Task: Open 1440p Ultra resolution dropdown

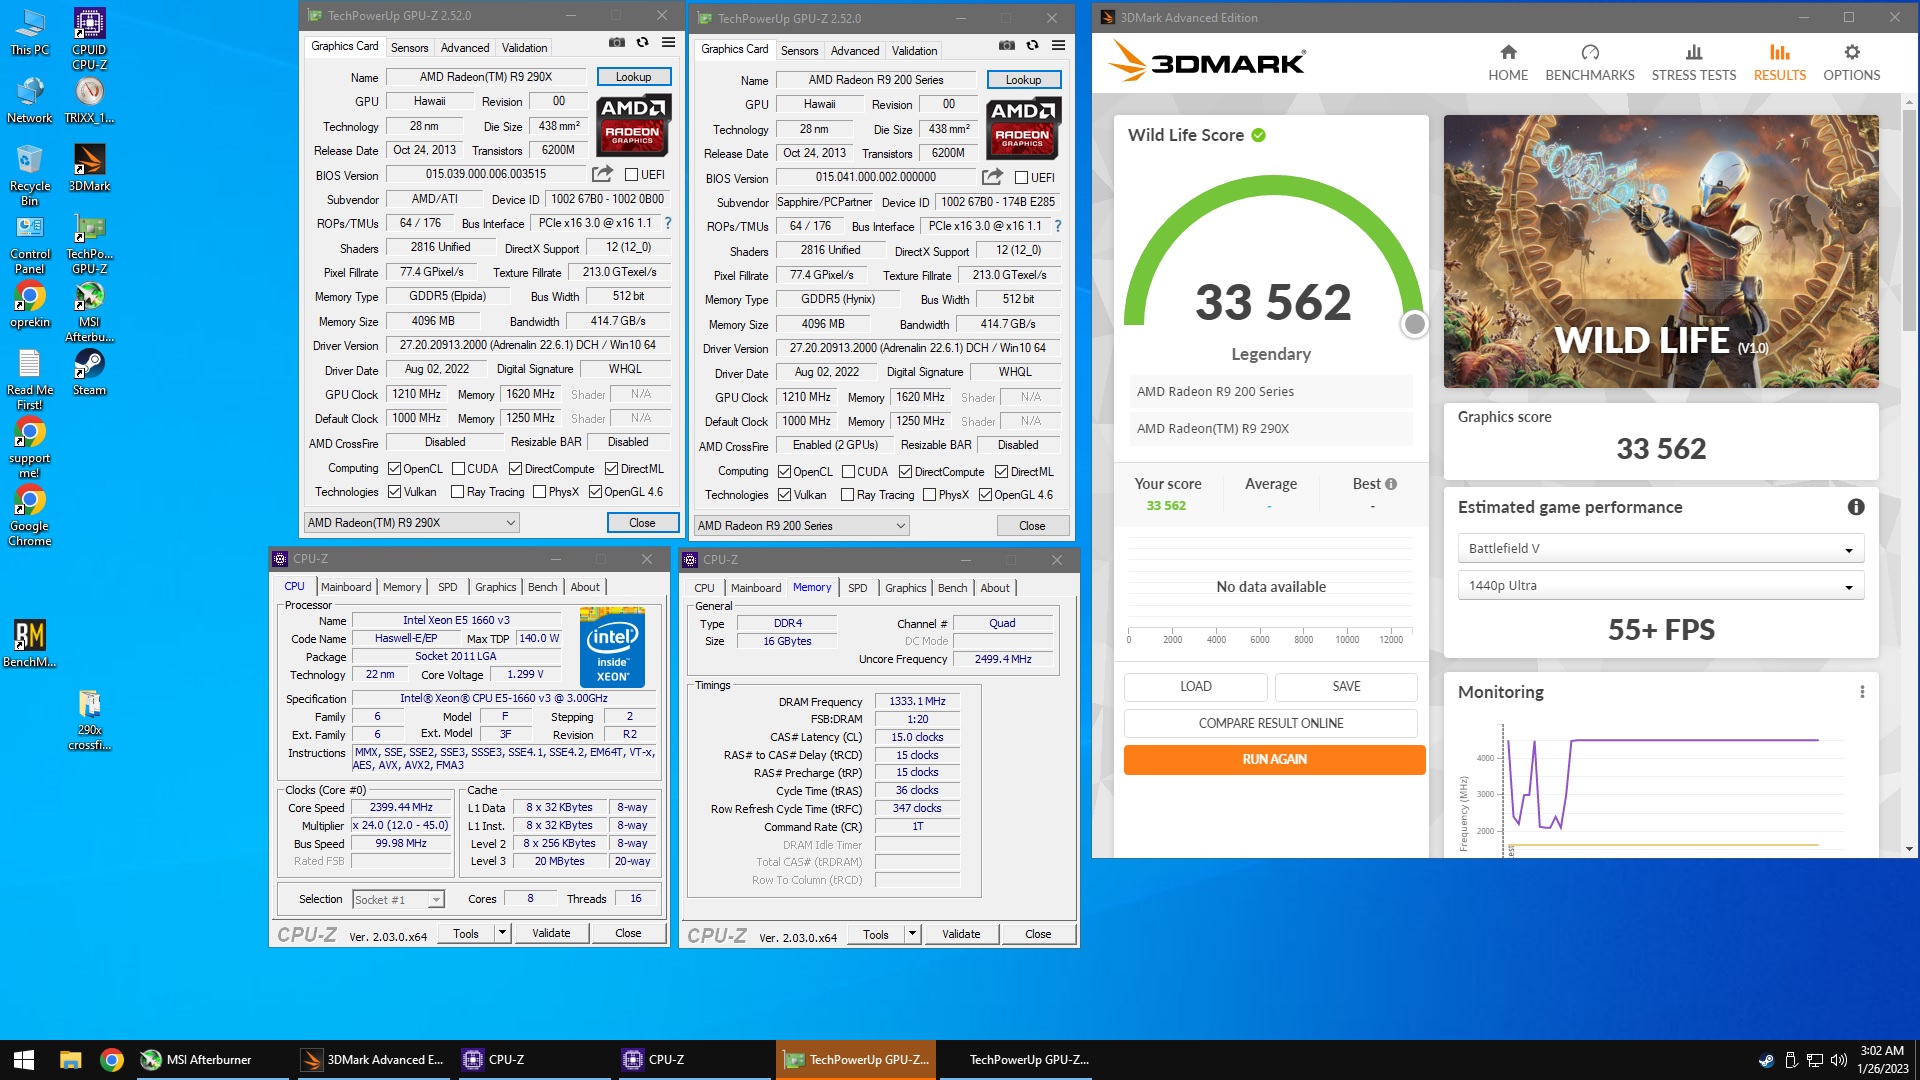Action: pos(1661,586)
